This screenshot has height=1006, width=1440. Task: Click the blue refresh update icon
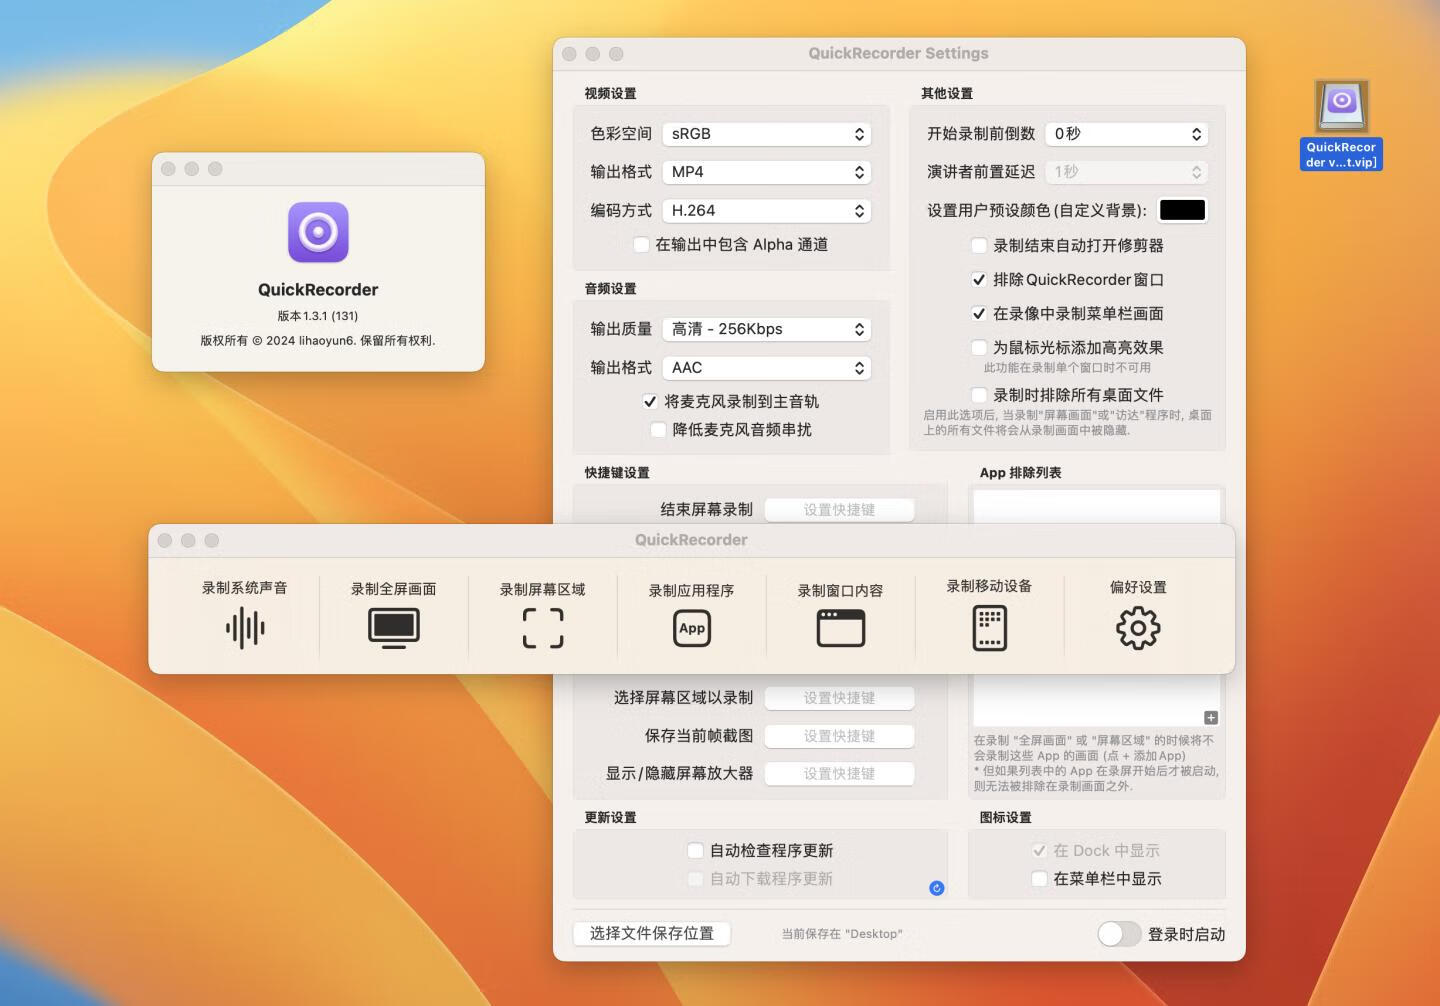point(937,888)
